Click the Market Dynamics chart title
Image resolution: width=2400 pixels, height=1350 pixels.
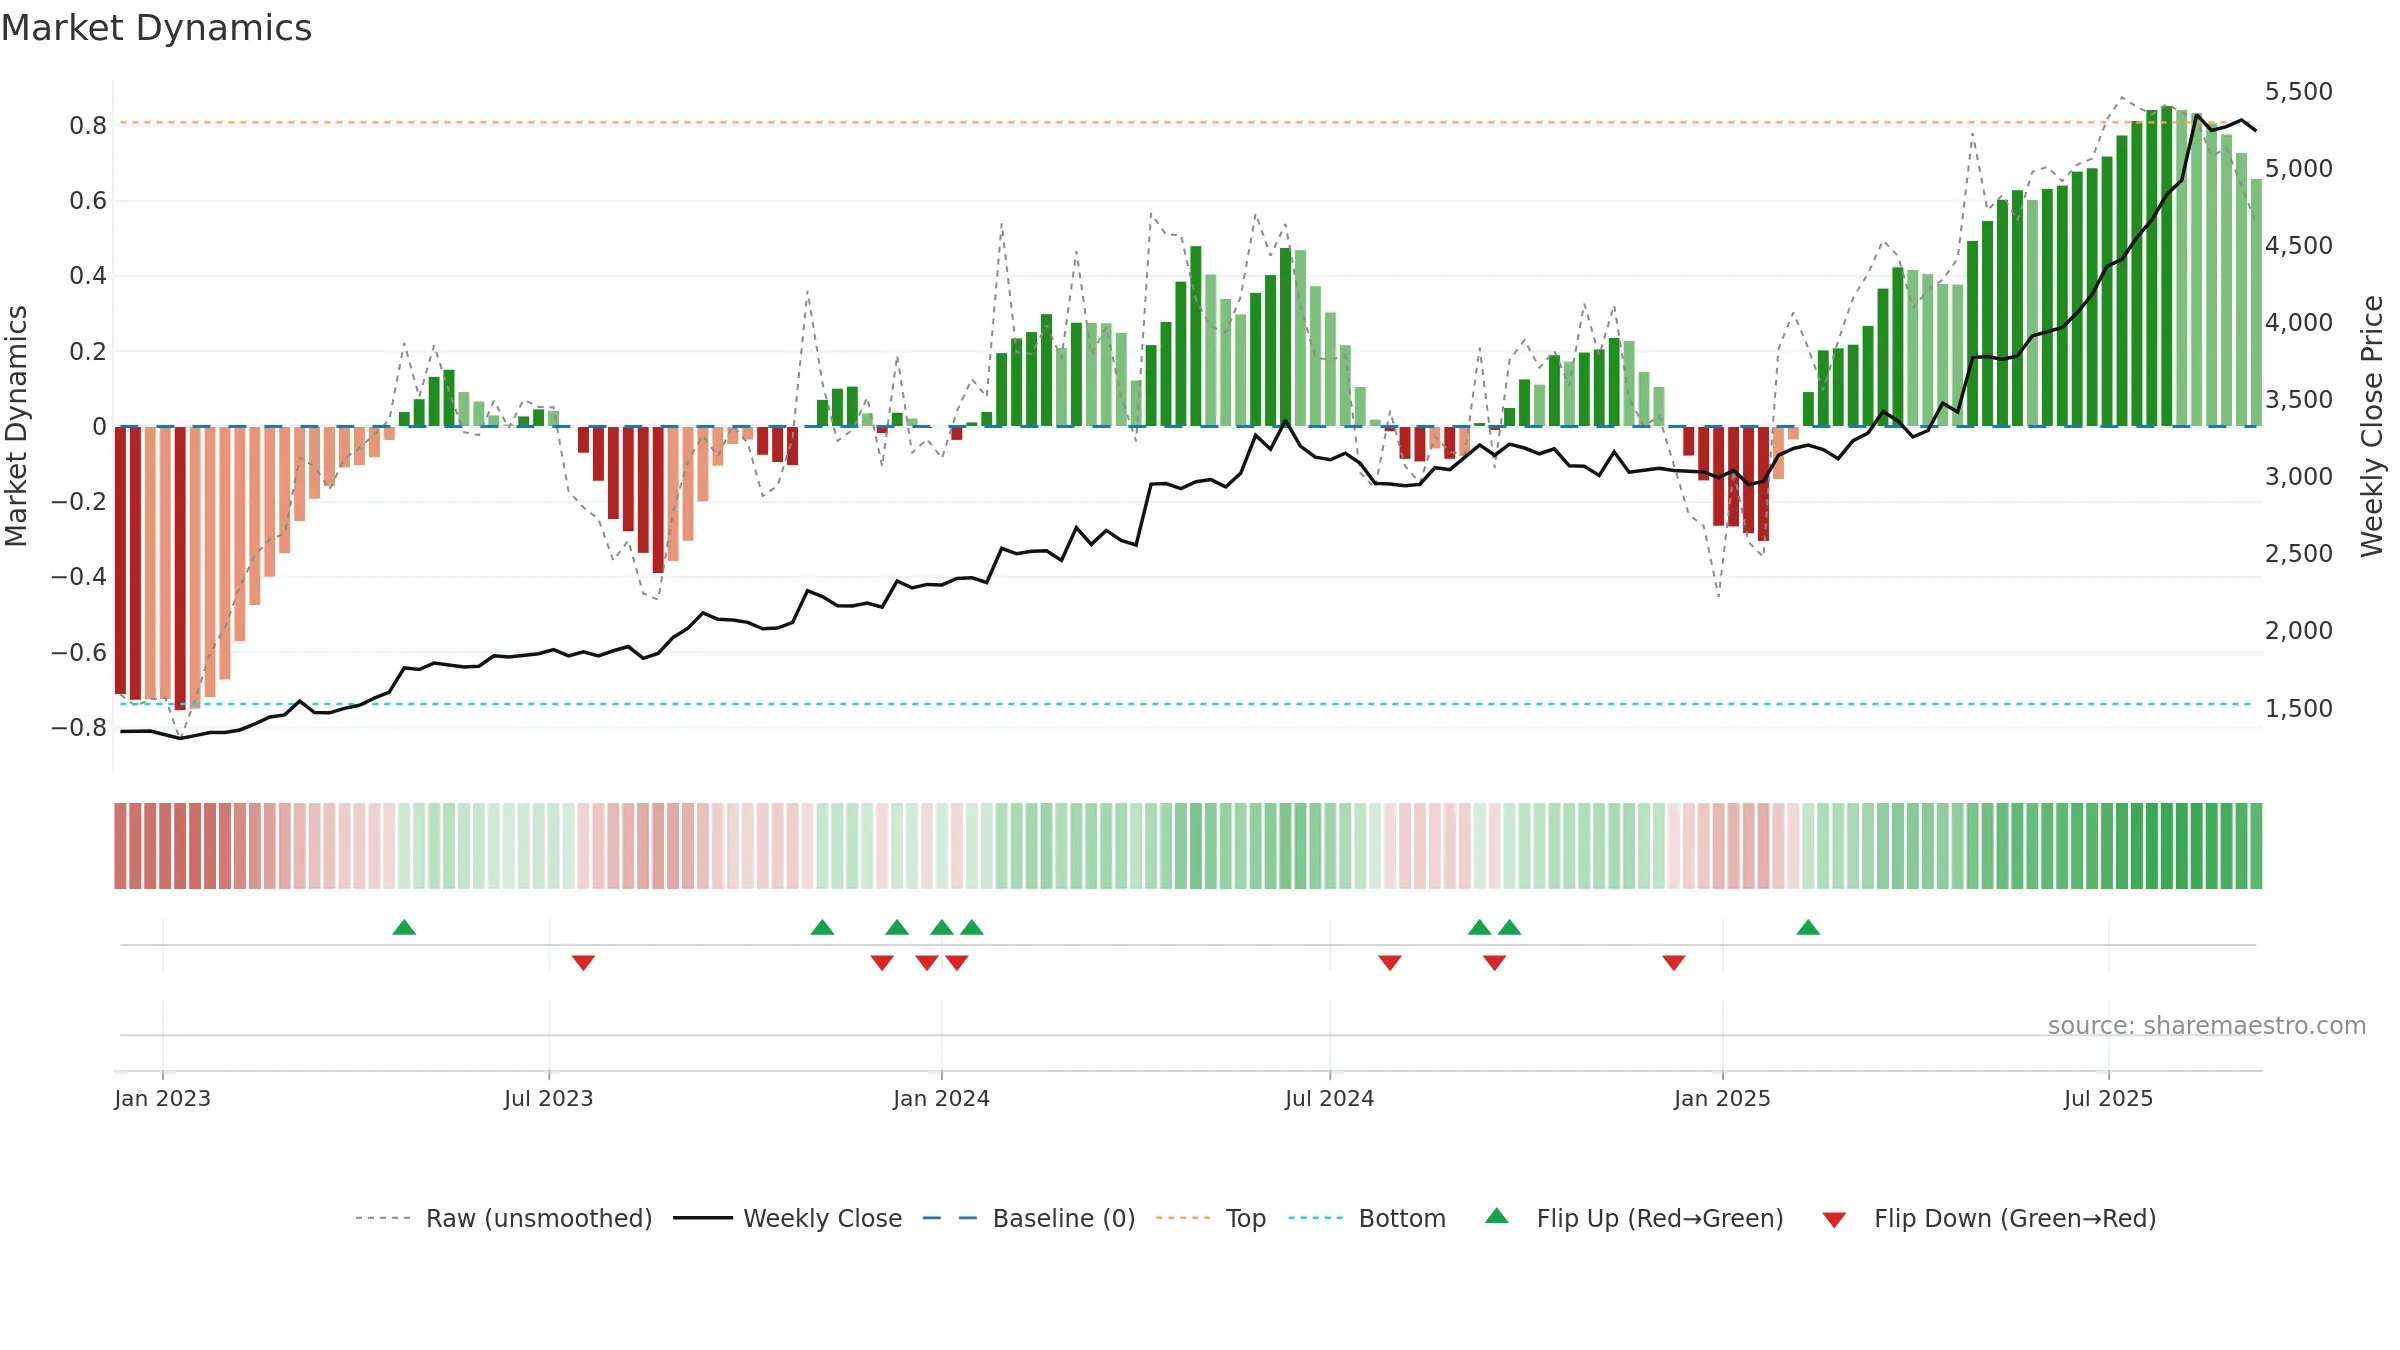pos(156,28)
